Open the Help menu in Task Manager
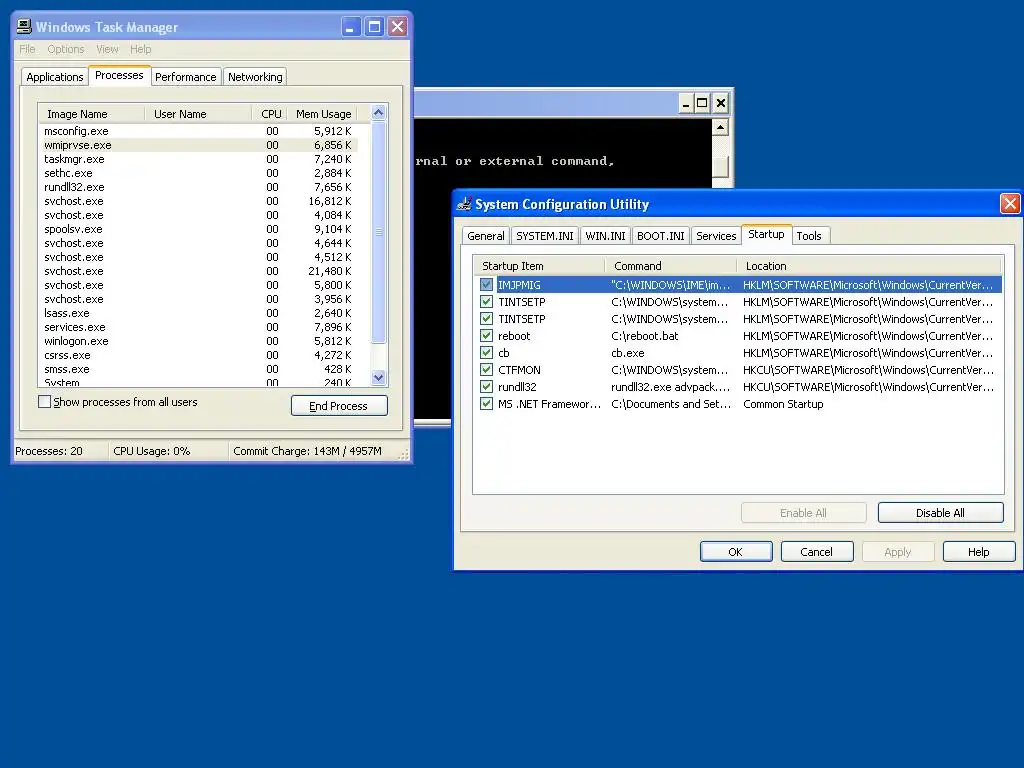 click(x=140, y=49)
